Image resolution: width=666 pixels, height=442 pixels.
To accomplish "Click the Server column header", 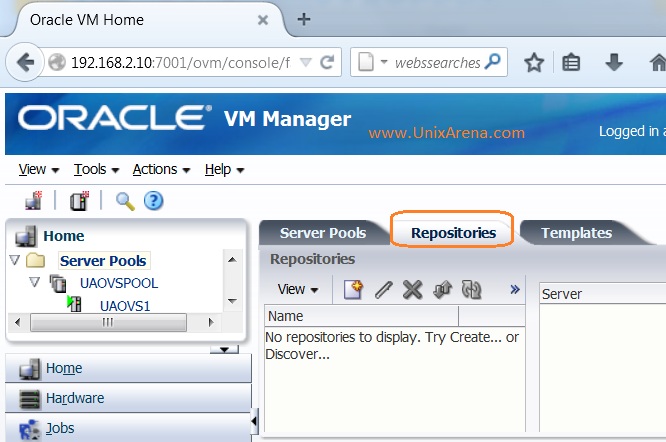I will (603, 294).
